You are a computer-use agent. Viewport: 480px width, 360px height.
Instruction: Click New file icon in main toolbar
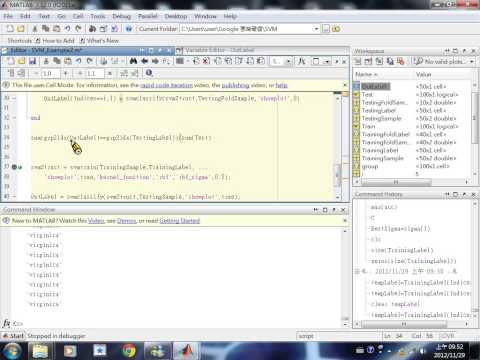click(10, 29)
